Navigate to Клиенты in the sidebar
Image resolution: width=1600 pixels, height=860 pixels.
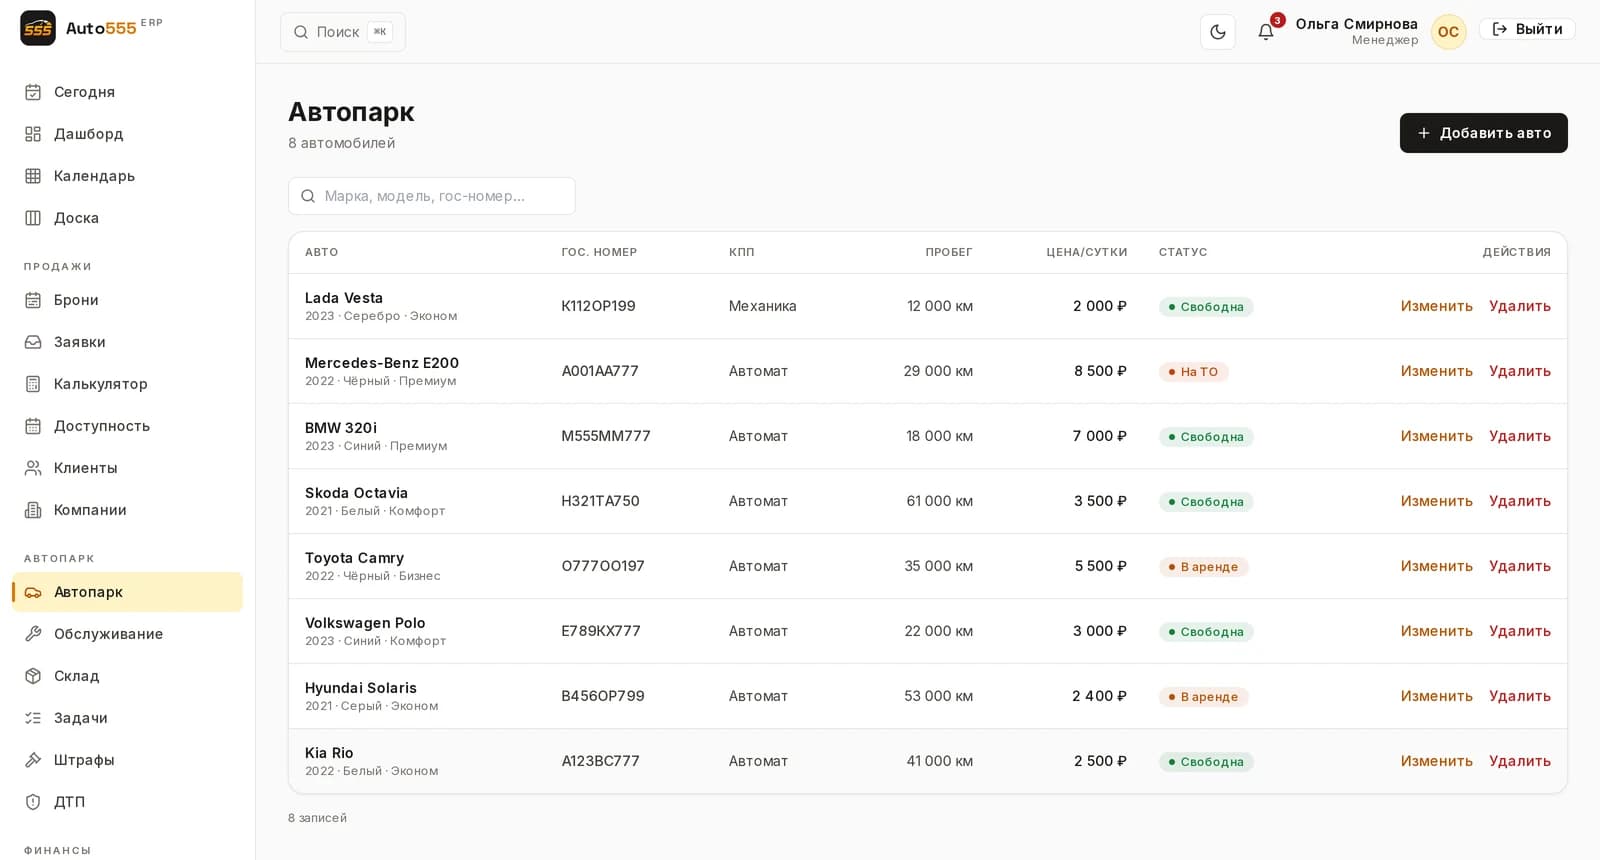[127, 468]
